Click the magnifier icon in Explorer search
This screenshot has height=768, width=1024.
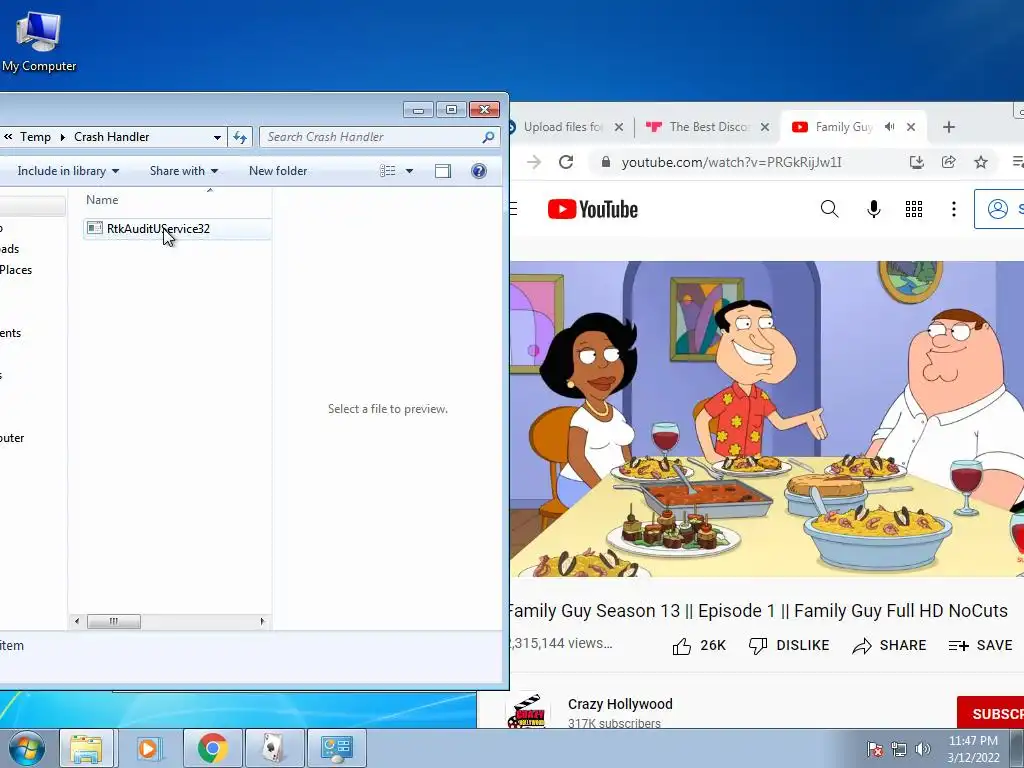(x=488, y=137)
